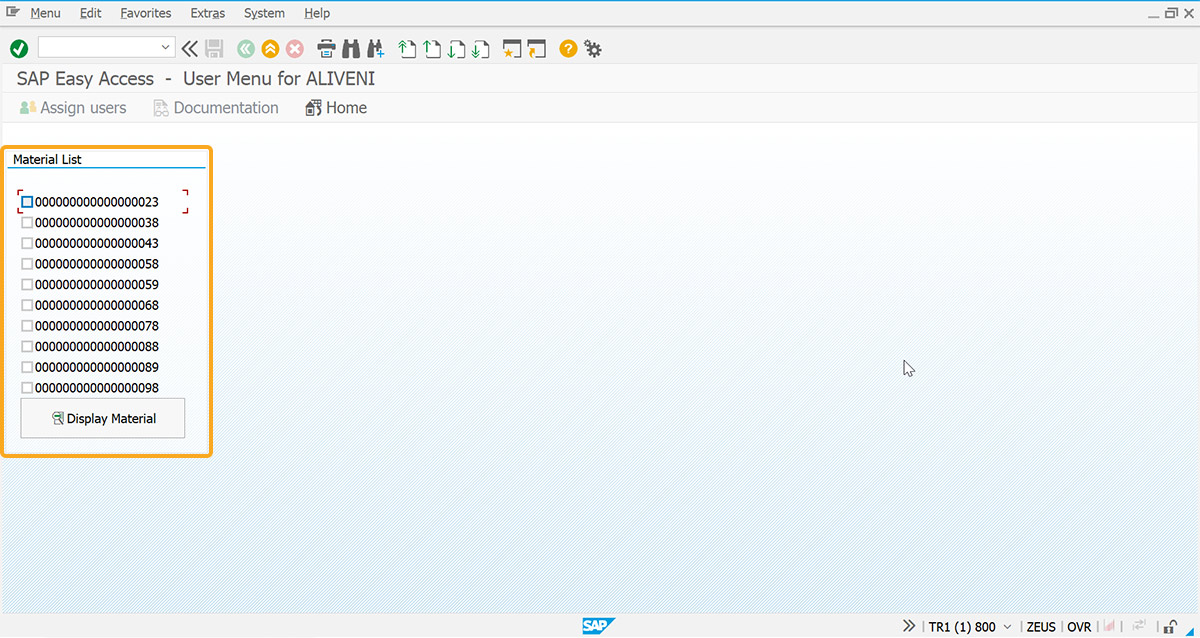Click the Material List heading text
Screen dimensions: 1200x638
tap(47, 159)
